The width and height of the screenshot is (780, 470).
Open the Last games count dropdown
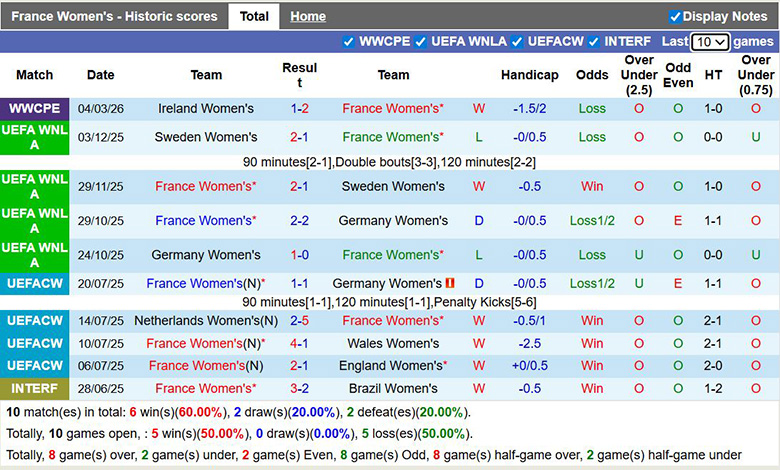point(710,42)
